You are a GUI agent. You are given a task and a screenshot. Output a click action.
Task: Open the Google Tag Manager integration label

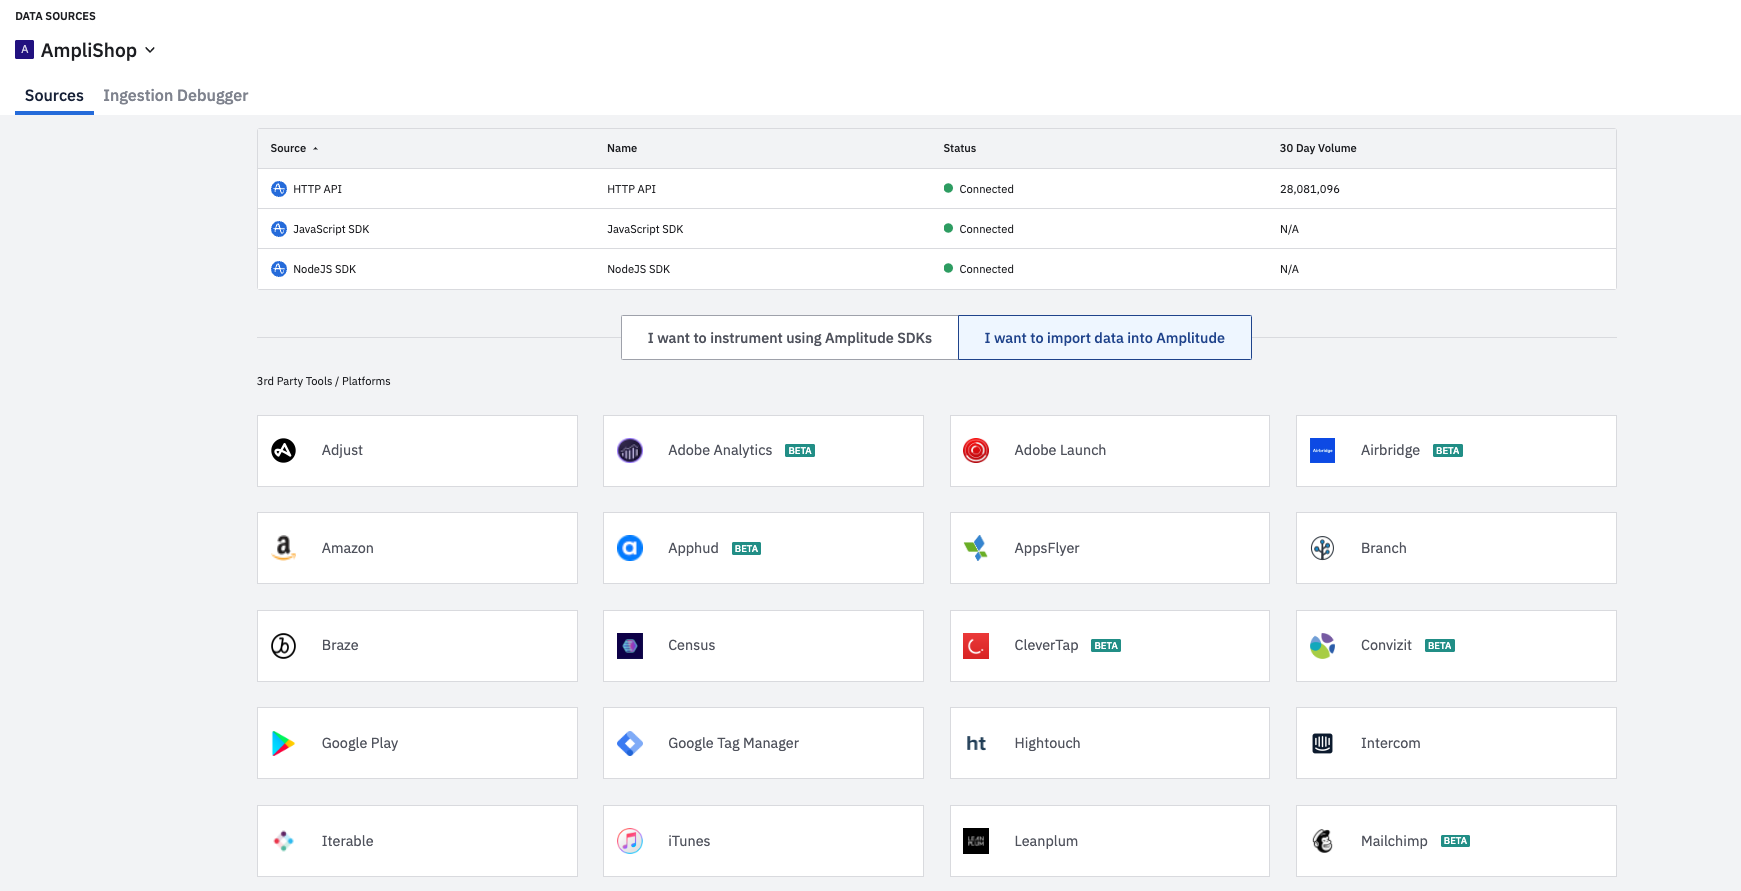coord(734,743)
